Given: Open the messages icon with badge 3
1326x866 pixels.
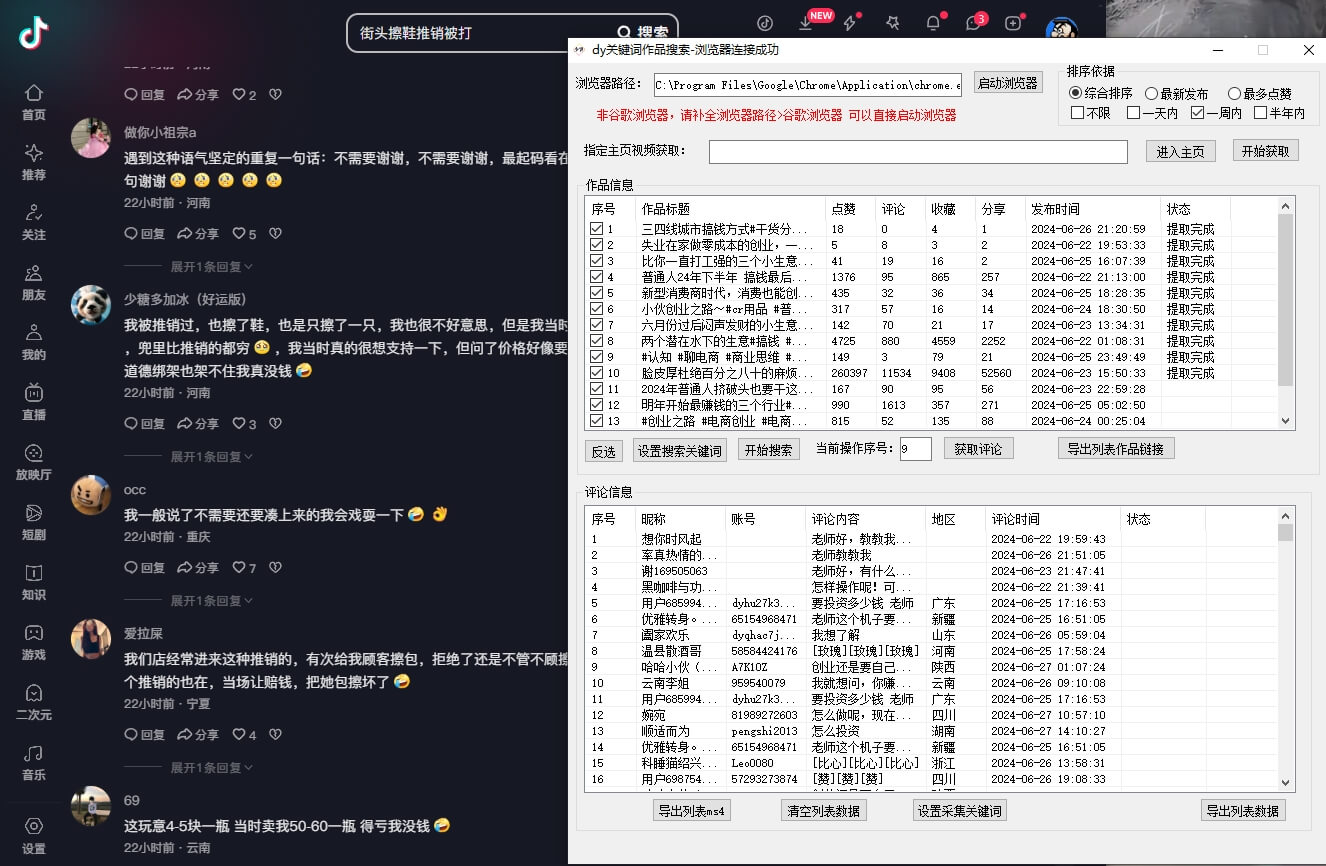Looking at the screenshot, I should tap(972, 22).
